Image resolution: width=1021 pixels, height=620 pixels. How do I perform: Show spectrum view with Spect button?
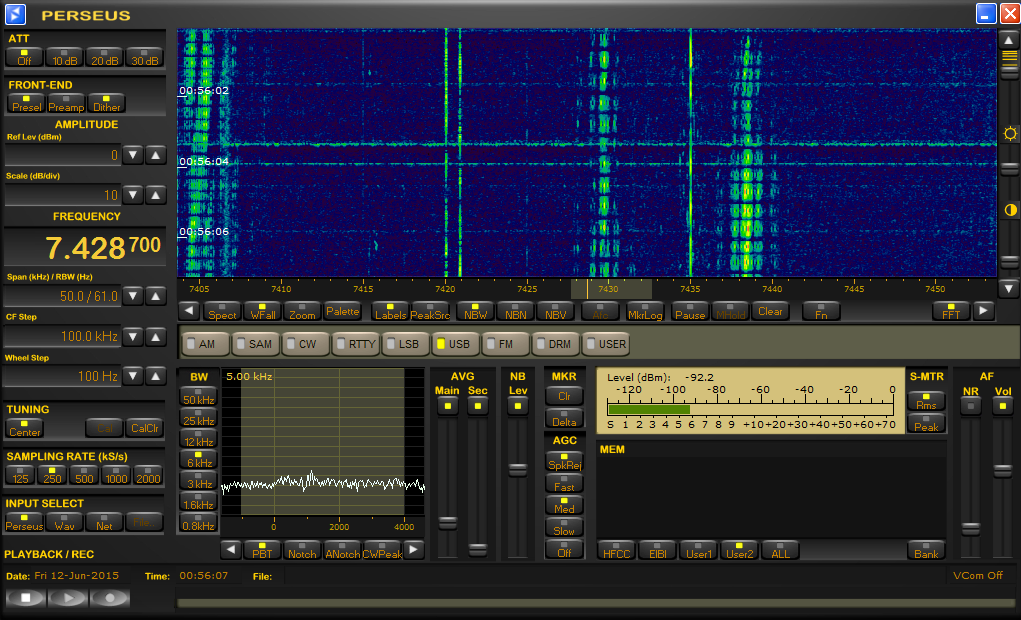pos(222,311)
